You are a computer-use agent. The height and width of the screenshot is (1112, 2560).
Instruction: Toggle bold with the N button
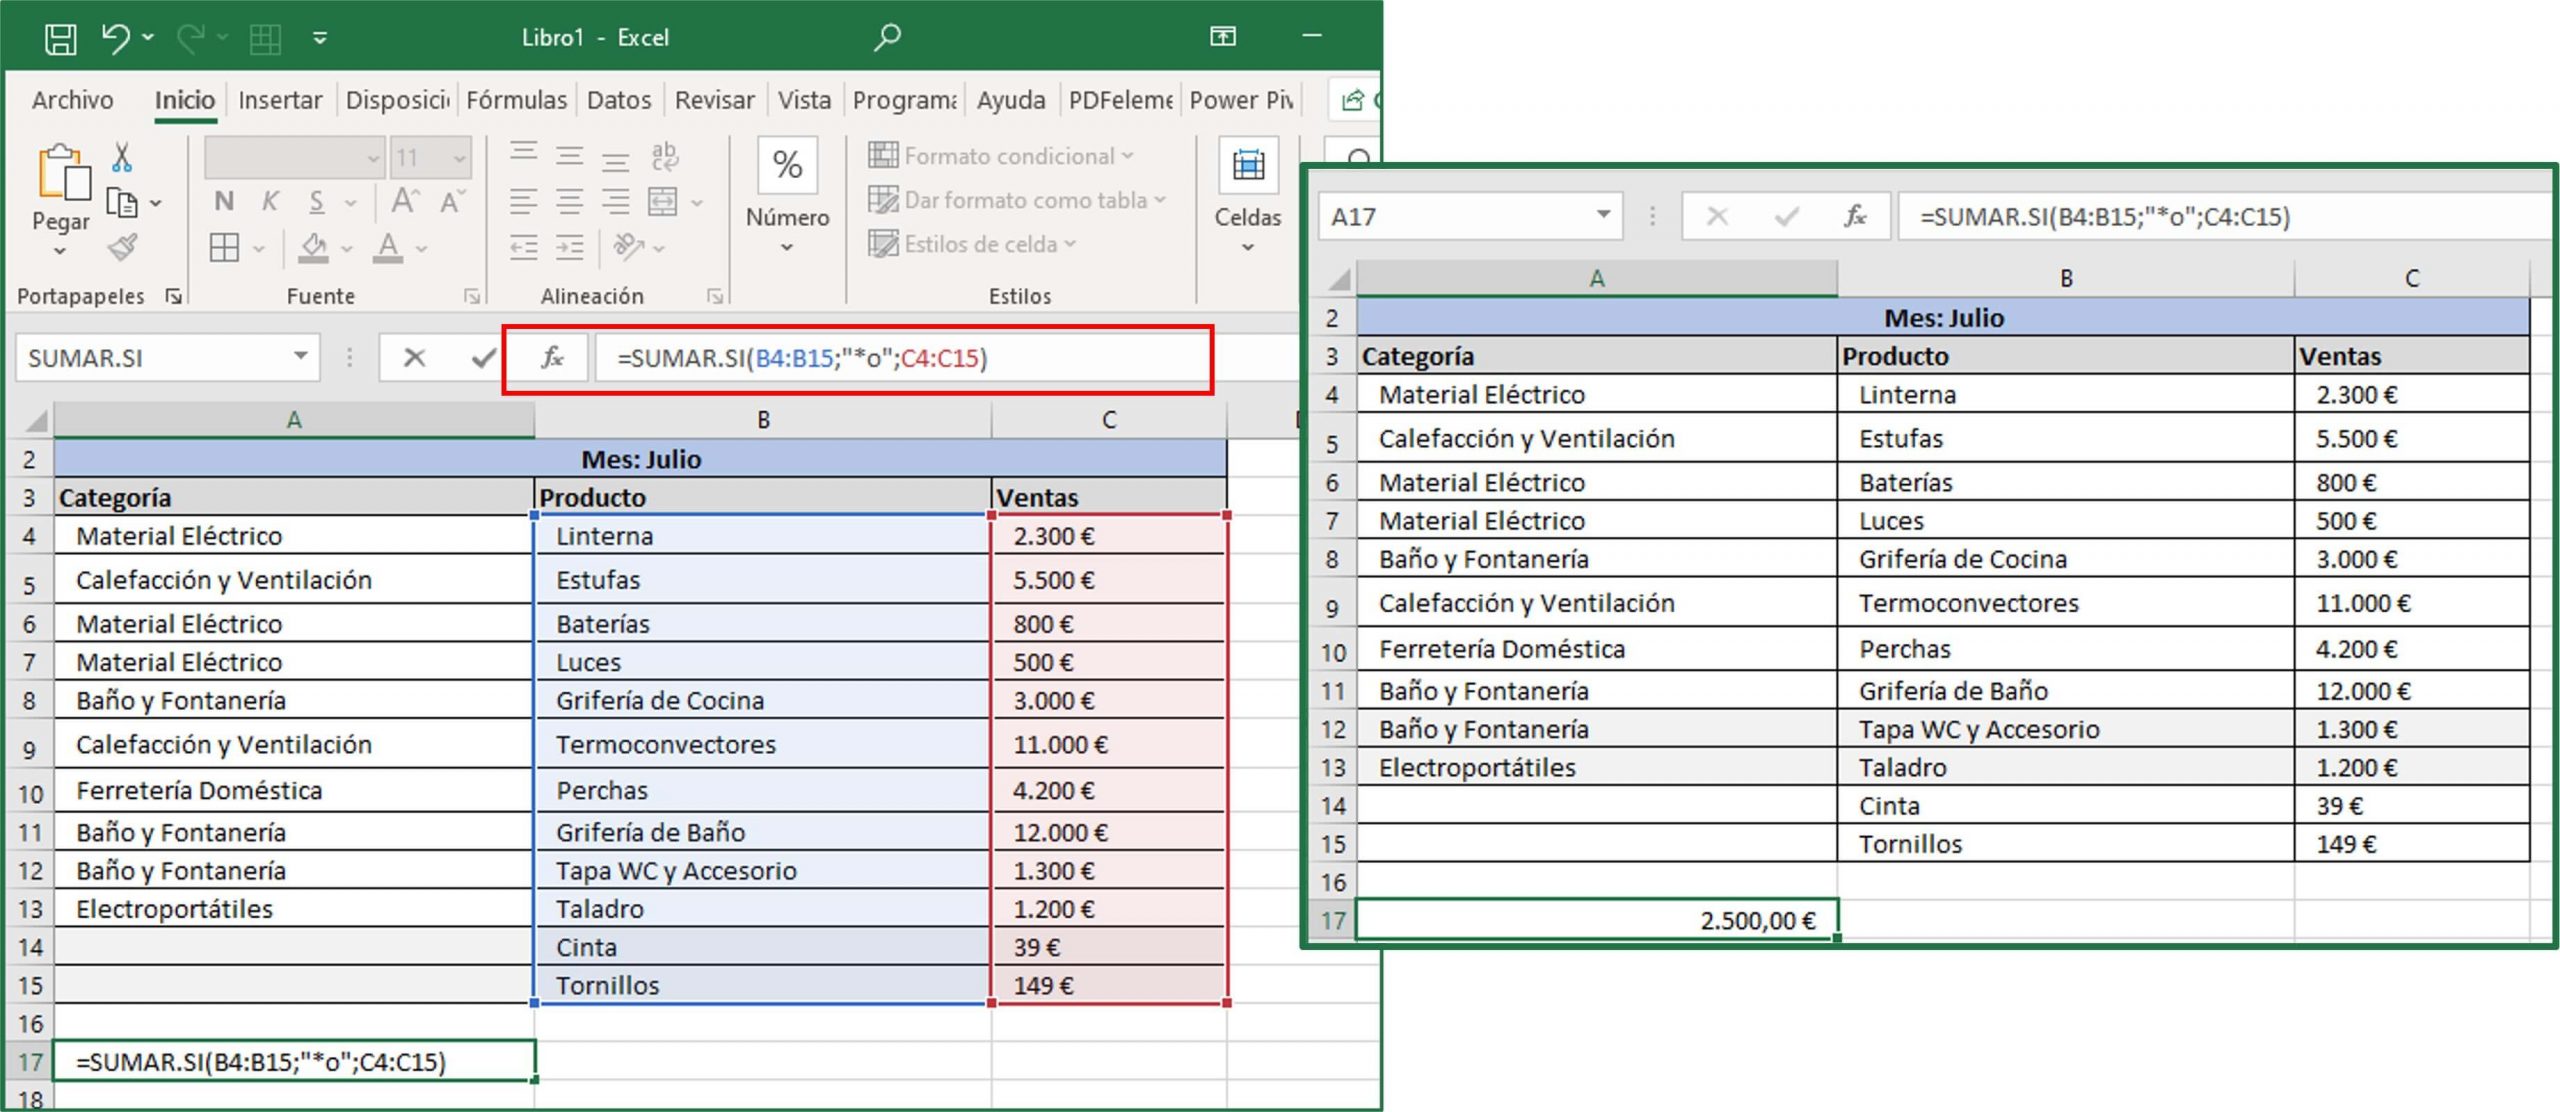click(224, 200)
